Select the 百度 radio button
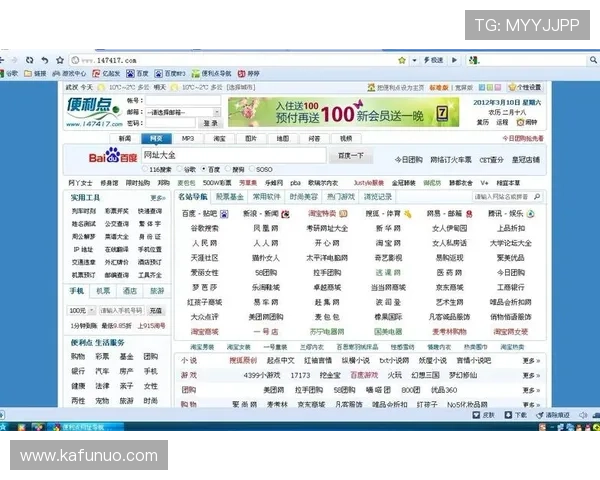This screenshot has height=480, width=600. coord(204,169)
